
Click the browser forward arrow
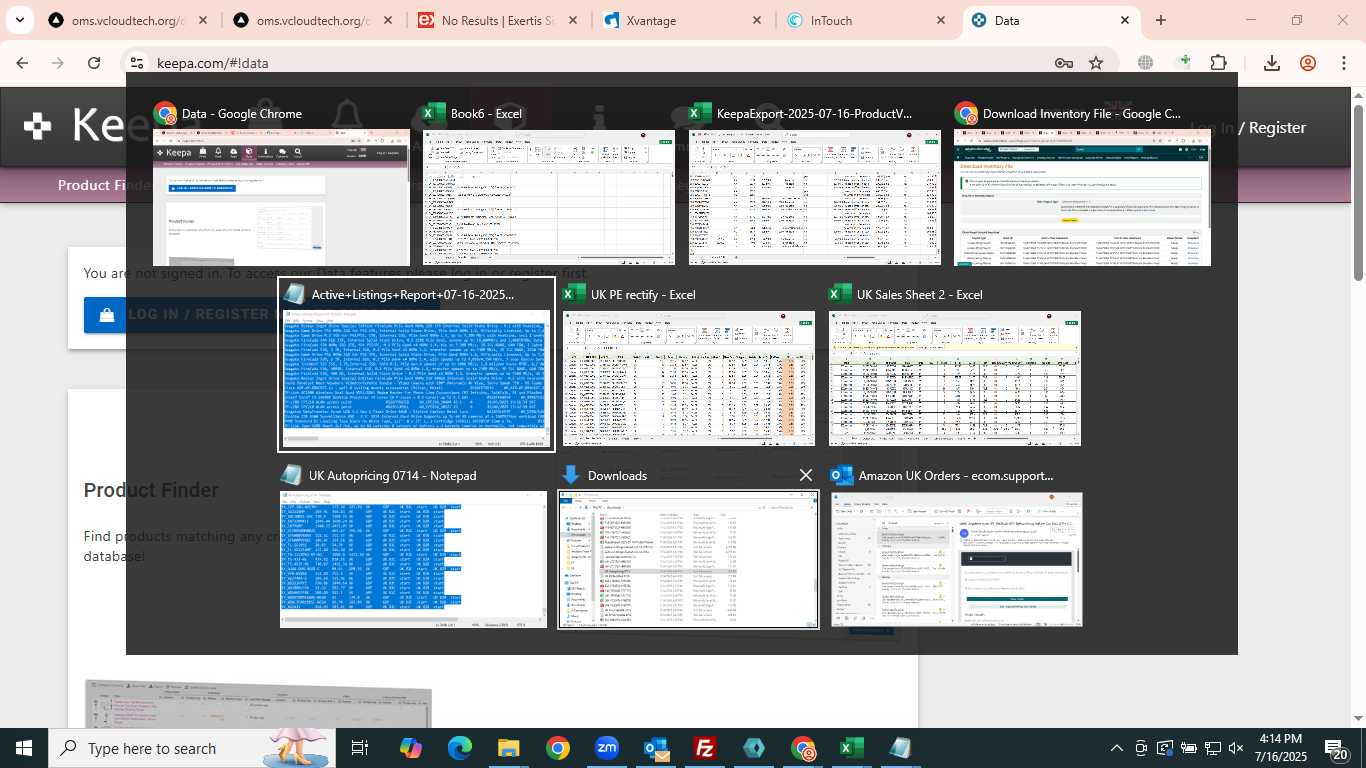[x=58, y=63]
